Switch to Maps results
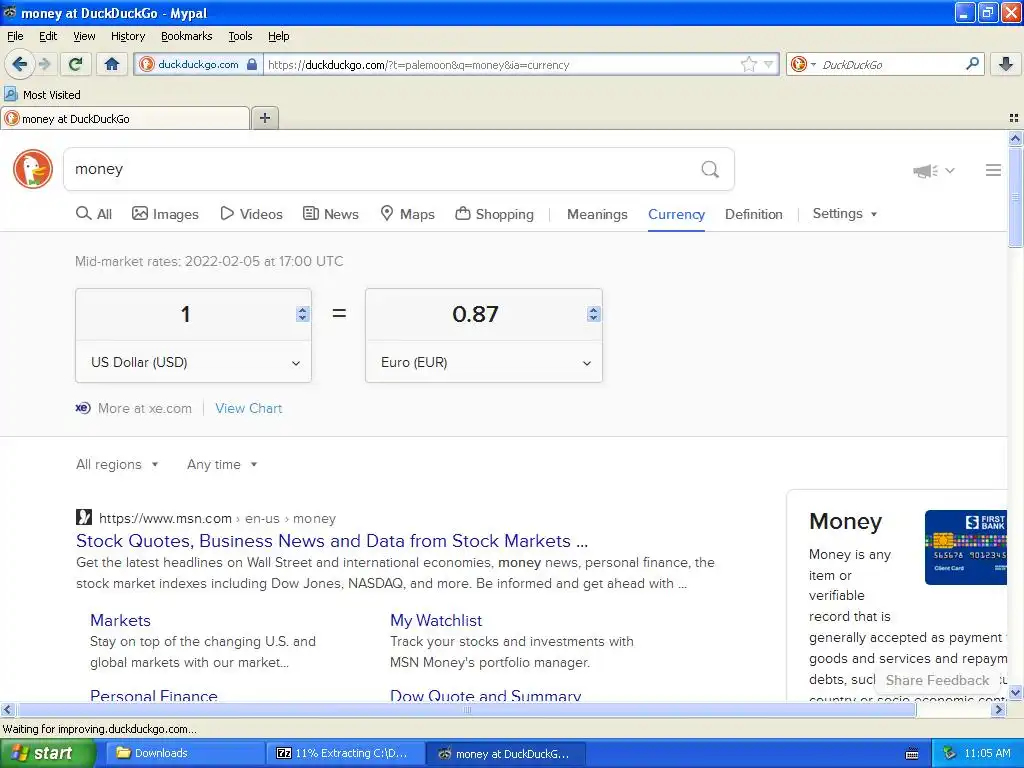Image resolution: width=1024 pixels, height=768 pixels. (408, 214)
